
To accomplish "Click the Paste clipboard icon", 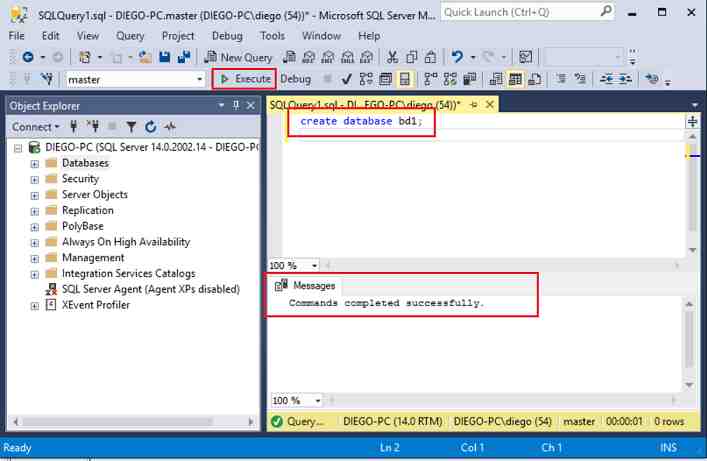I will [x=431, y=57].
